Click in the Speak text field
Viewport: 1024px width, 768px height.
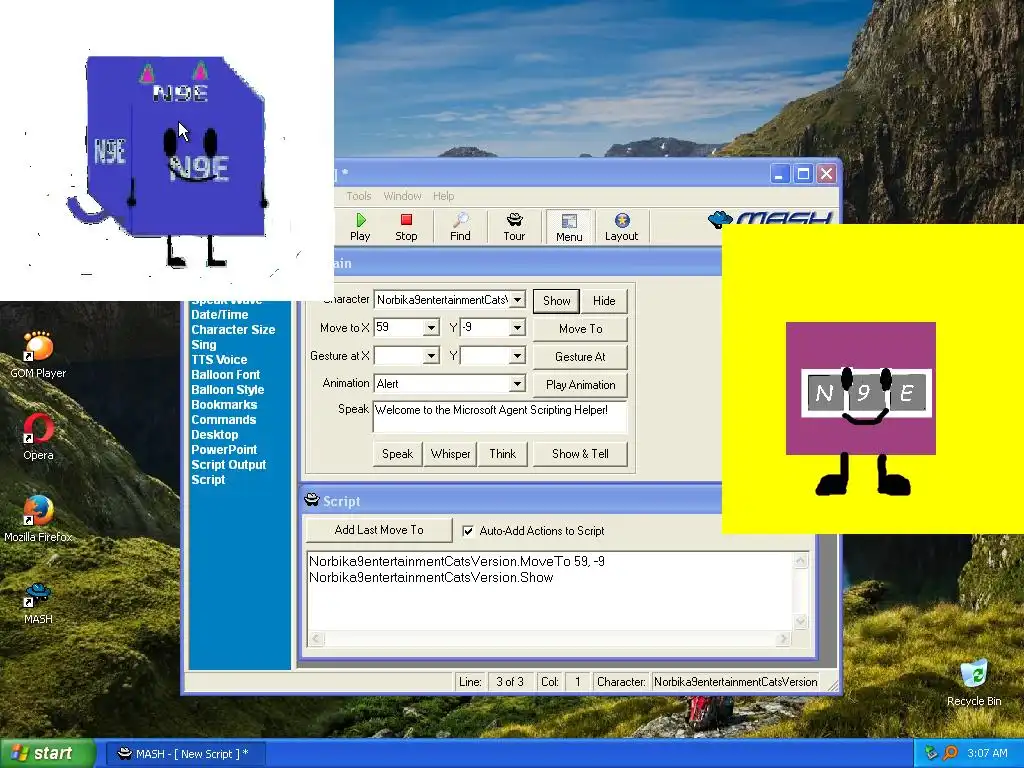coord(500,417)
